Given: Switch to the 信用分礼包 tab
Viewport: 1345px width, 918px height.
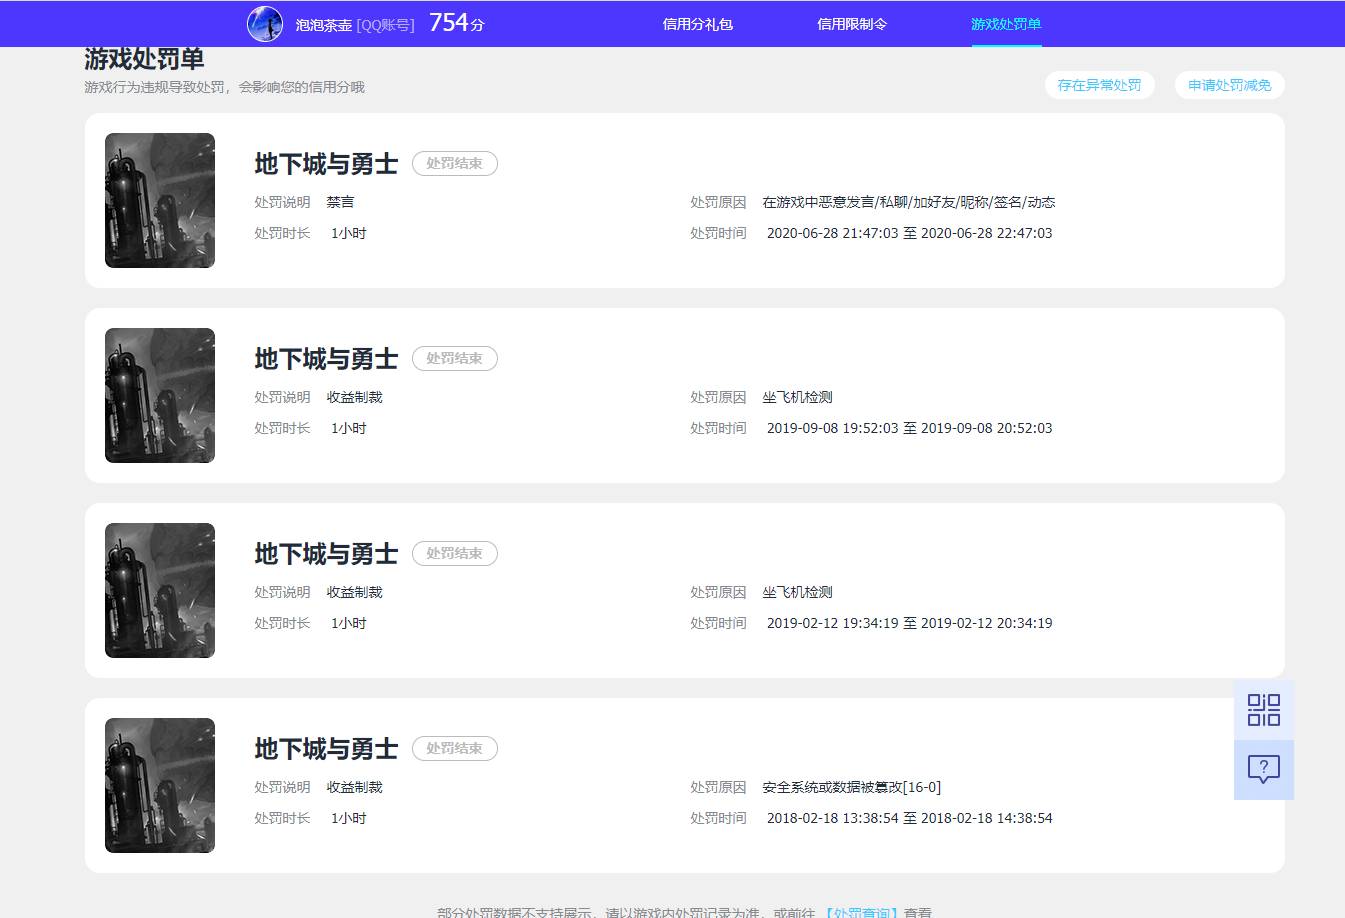Looking at the screenshot, I should pos(697,24).
